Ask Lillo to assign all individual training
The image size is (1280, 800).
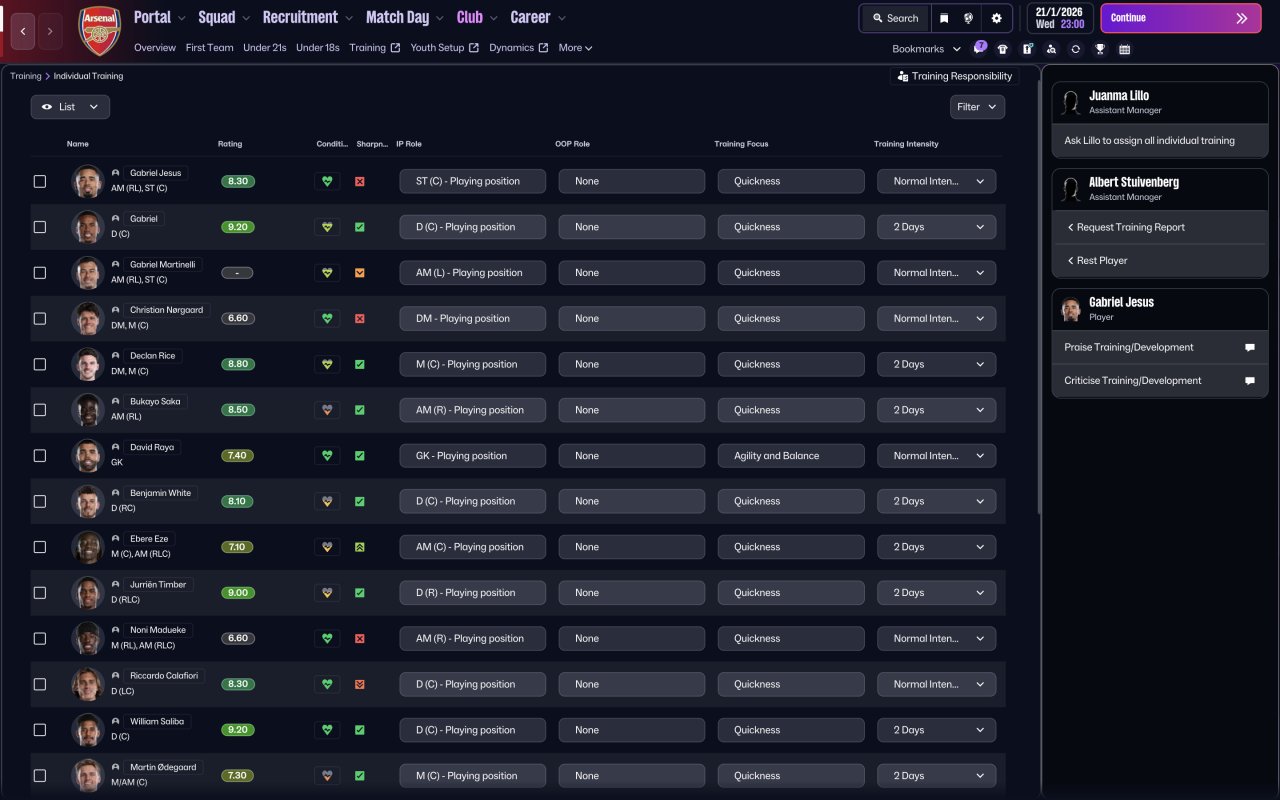point(1160,141)
